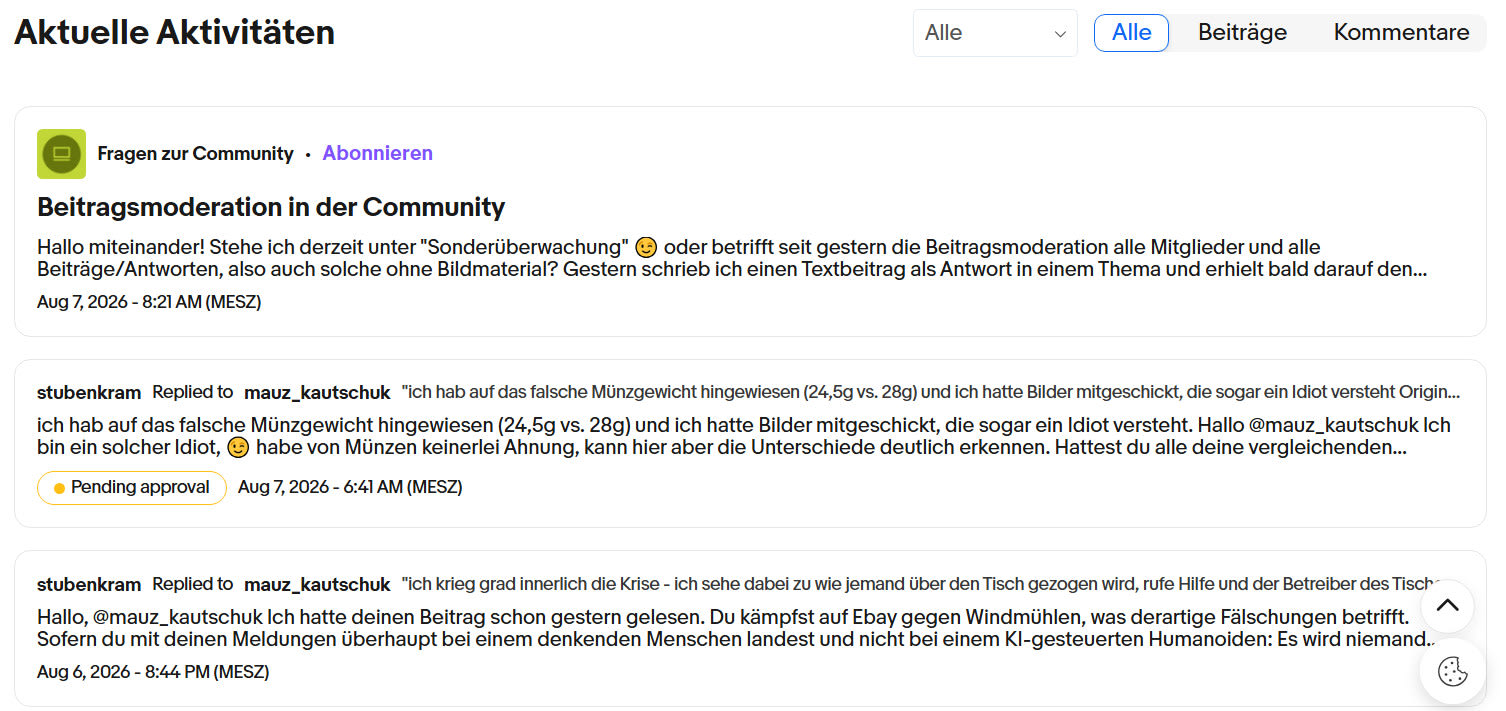Open cookie settings via cookie icon

pos(1452,672)
